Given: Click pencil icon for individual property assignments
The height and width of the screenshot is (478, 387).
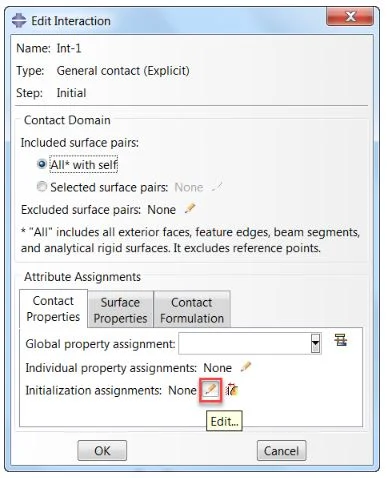Looking at the screenshot, I should pyautogui.click(x=246, y=367).
